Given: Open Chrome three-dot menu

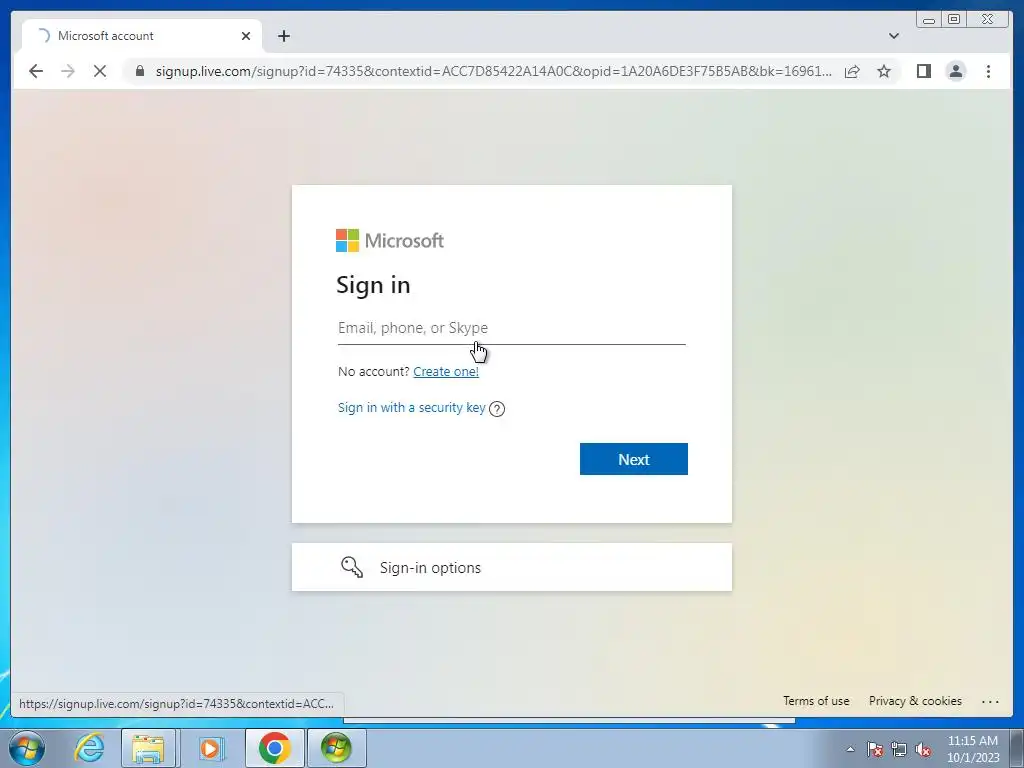Looking at the screenshot, I should click(988, 71).
